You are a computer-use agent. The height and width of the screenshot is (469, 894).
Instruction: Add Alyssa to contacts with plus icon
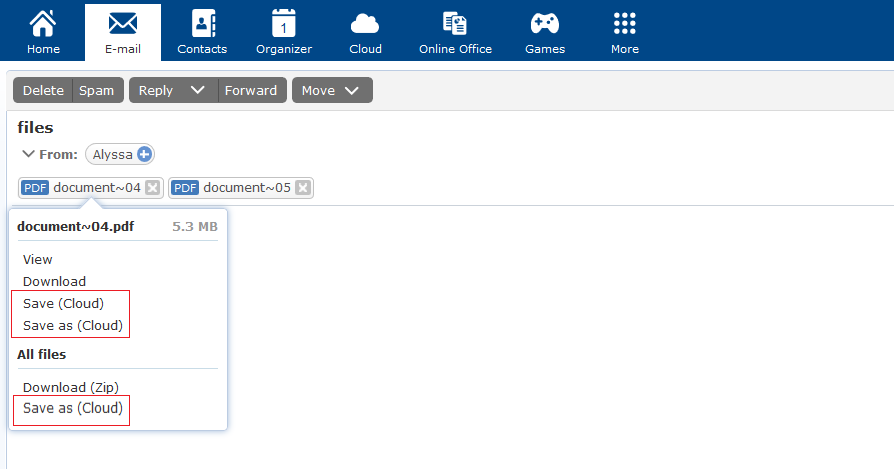[144, 154]
